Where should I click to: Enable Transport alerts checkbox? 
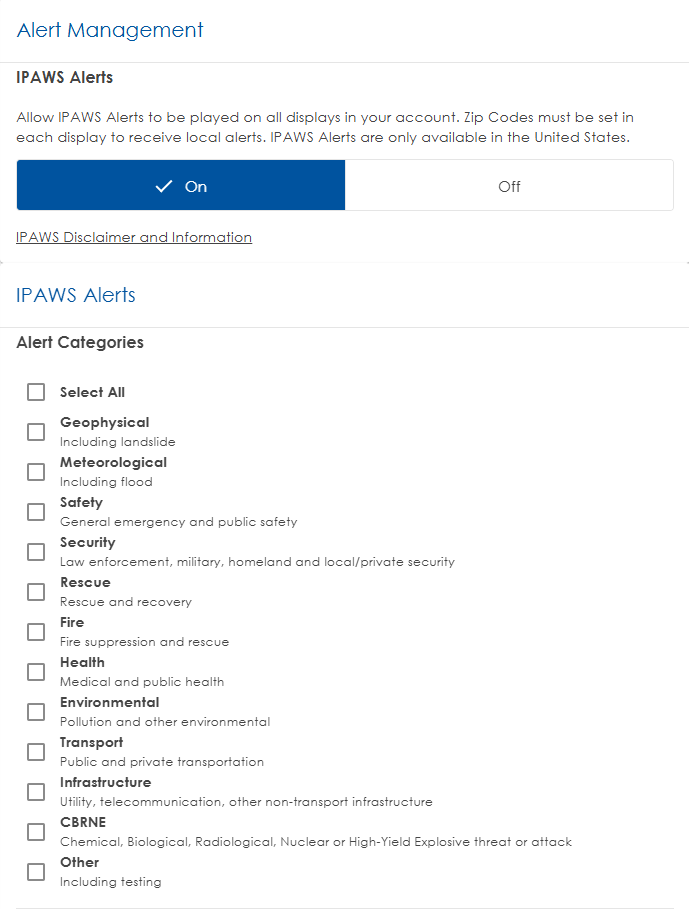pyautogui.click(x=36, y=752)
